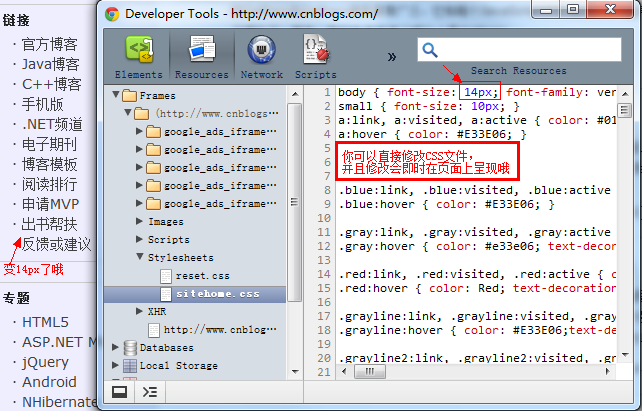Click the Databases cylinder icon
Image resolution: width=642 pixels, height=411 pixels.
130,348
